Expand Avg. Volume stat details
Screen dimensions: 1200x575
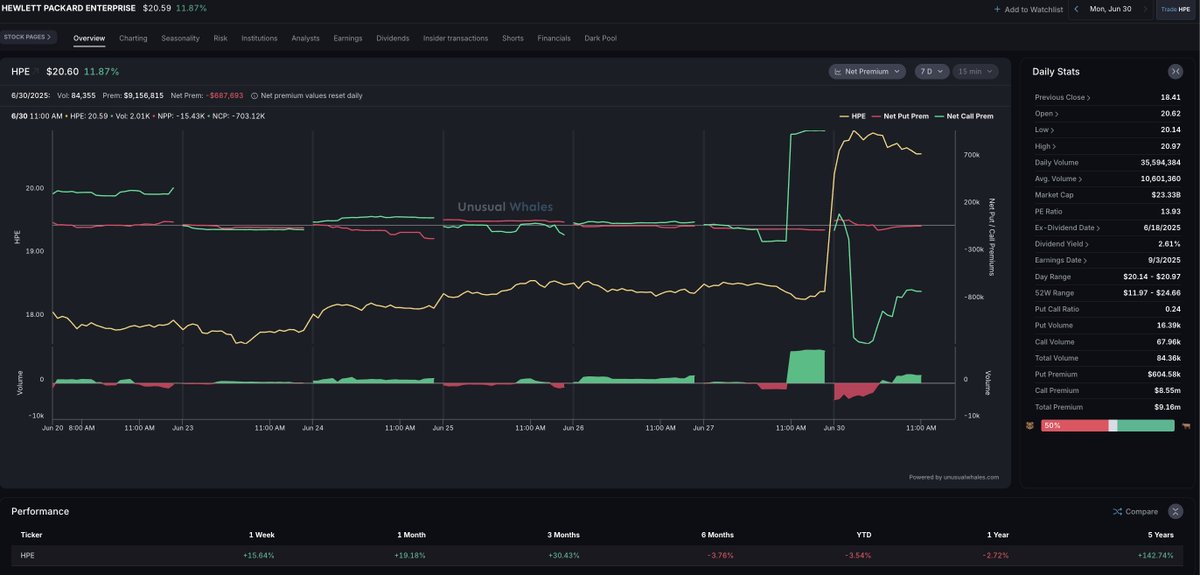coord(1060,179)
